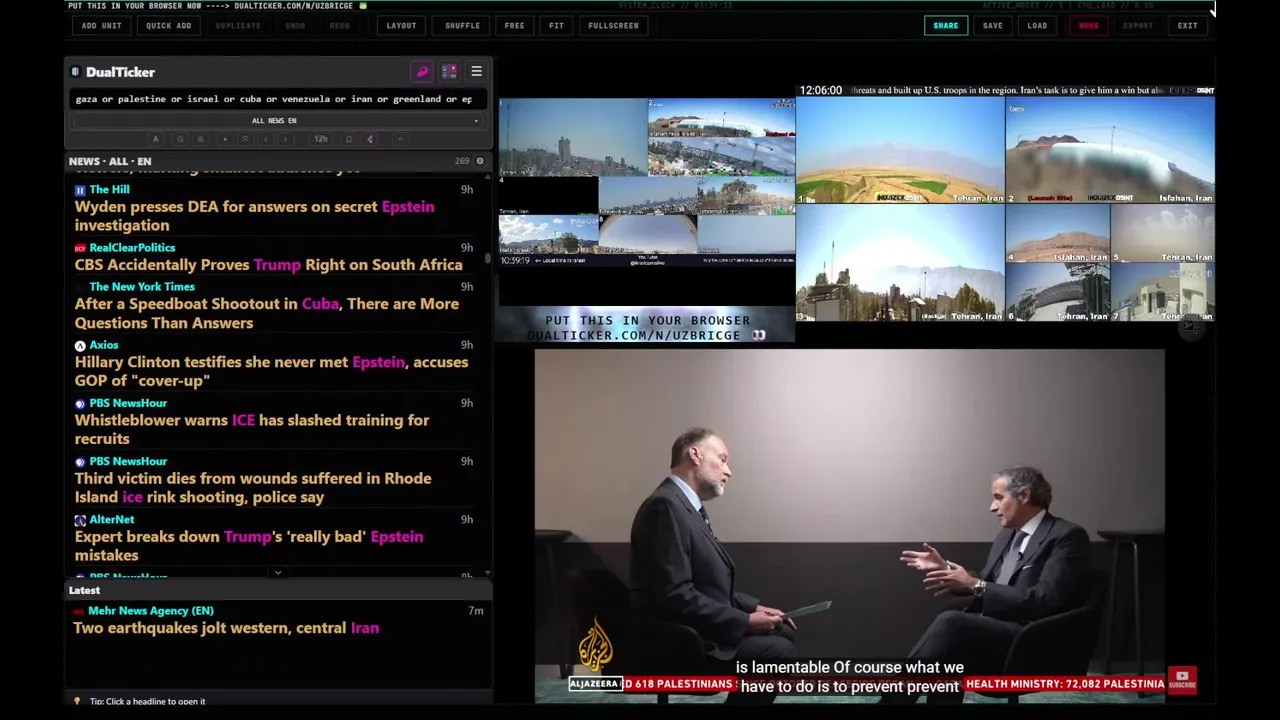Click The Hill source logo icon
Image resolution: width=1280 pixels, height=720 pixels.
pyautogui.click(x=80, y=190)
